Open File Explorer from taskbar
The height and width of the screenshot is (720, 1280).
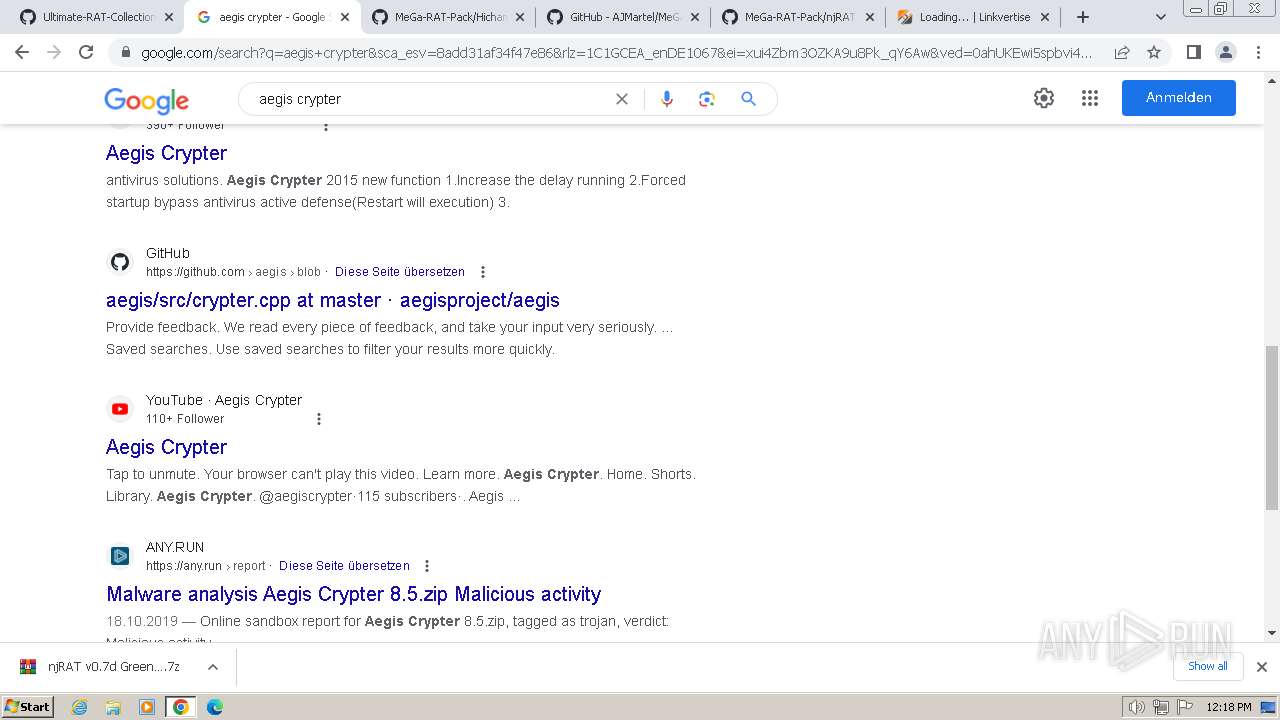(x=113, y=707)
